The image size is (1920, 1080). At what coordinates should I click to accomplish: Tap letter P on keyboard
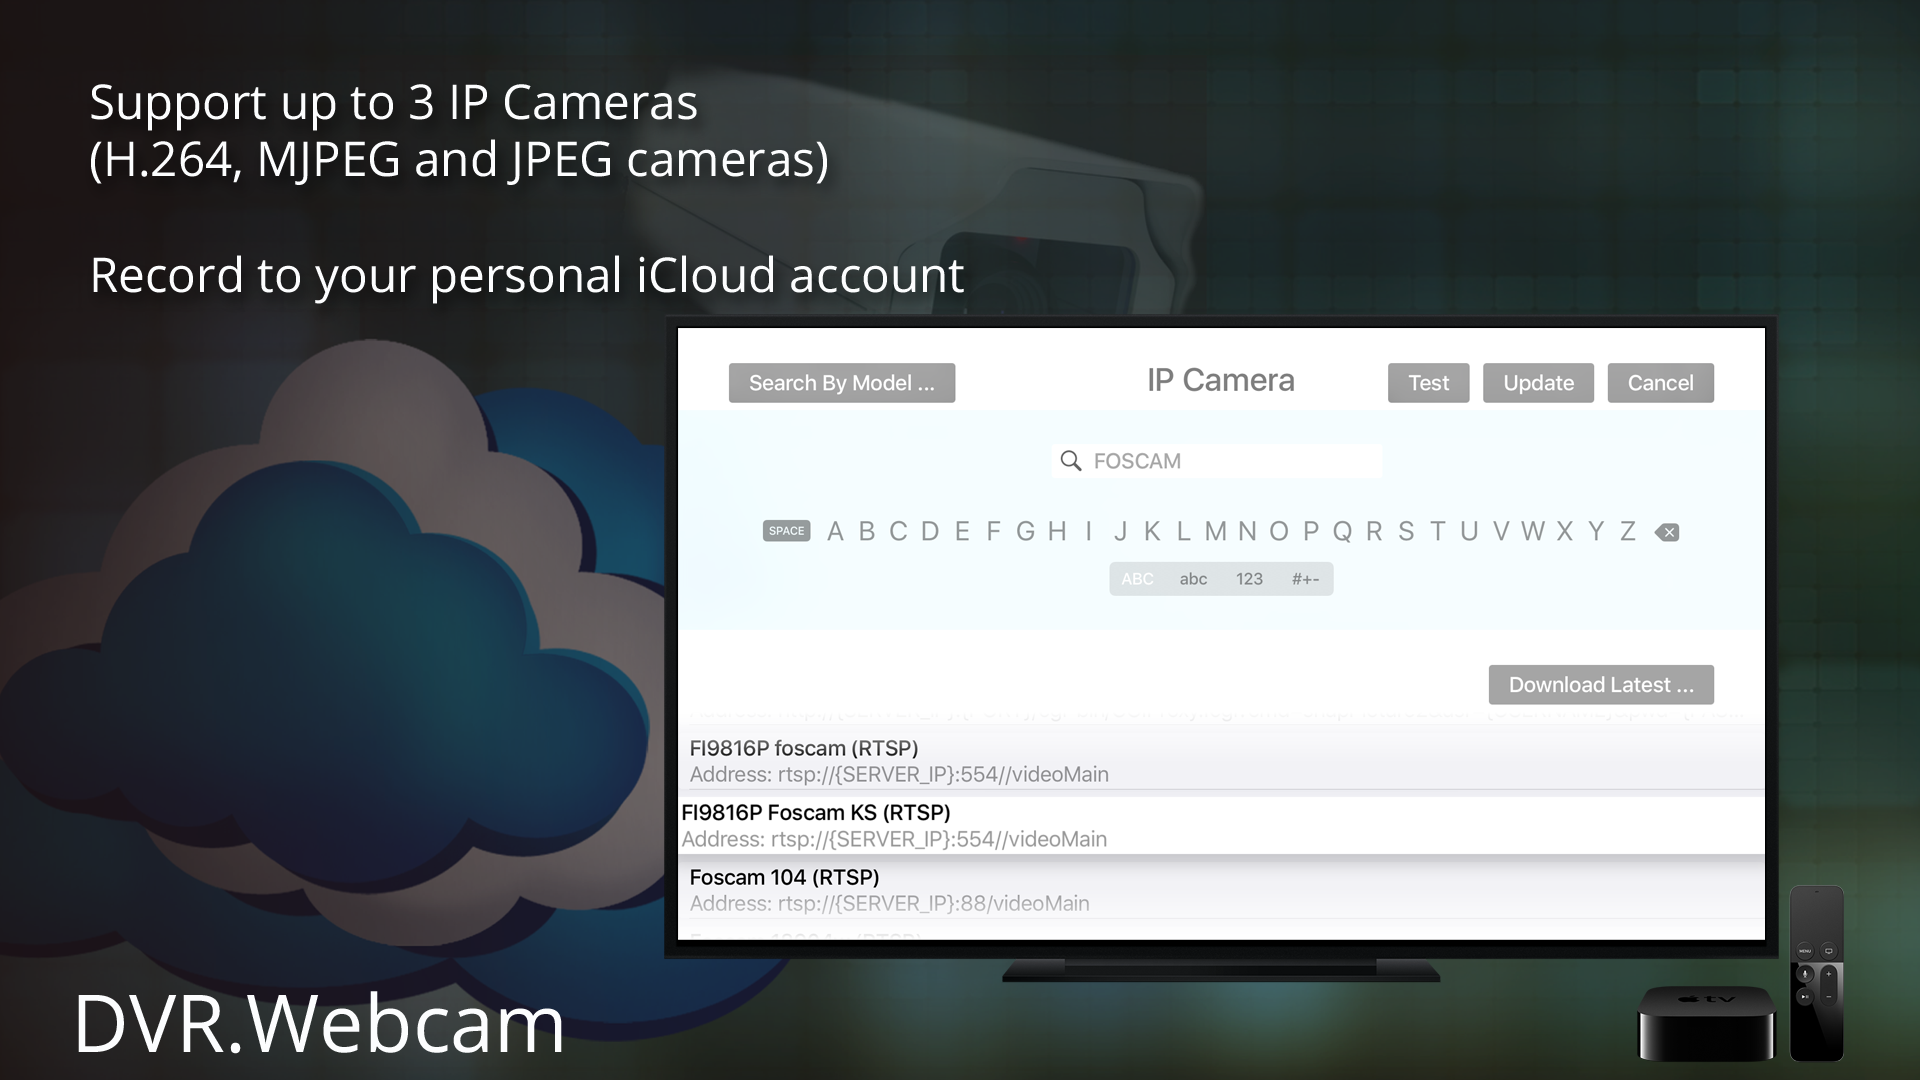(1311, 531)
